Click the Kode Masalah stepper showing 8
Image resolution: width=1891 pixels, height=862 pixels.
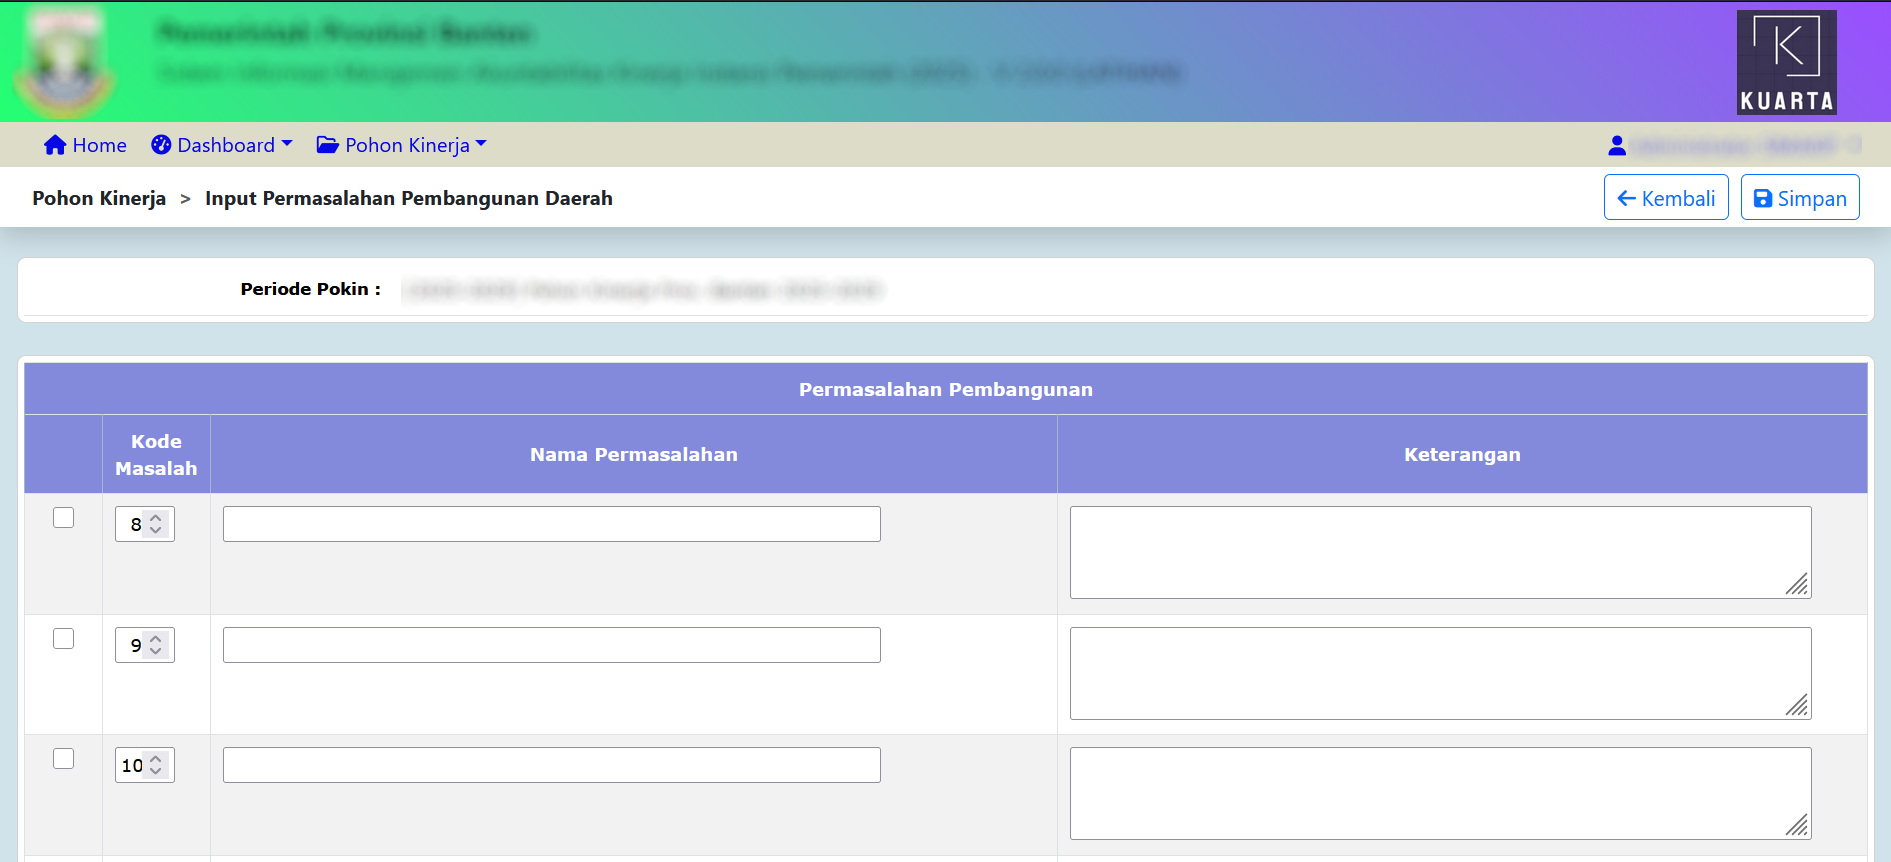[x=145, y=524]
